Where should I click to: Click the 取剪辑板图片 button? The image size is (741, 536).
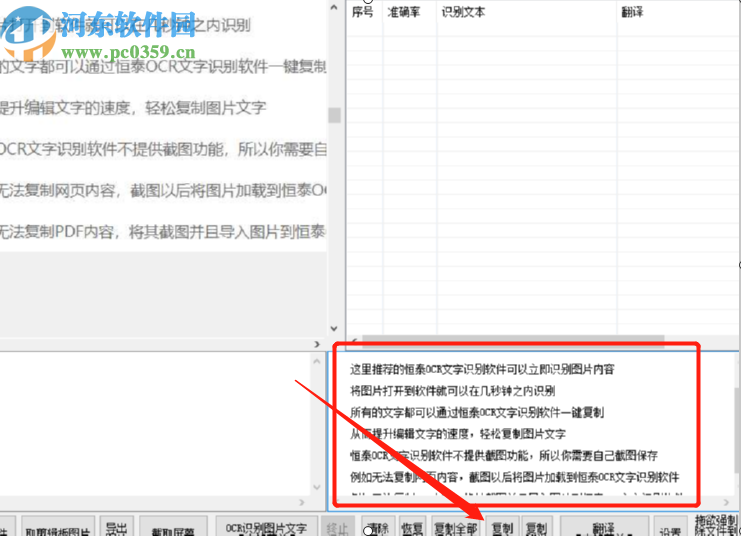[x=58, y=528]
